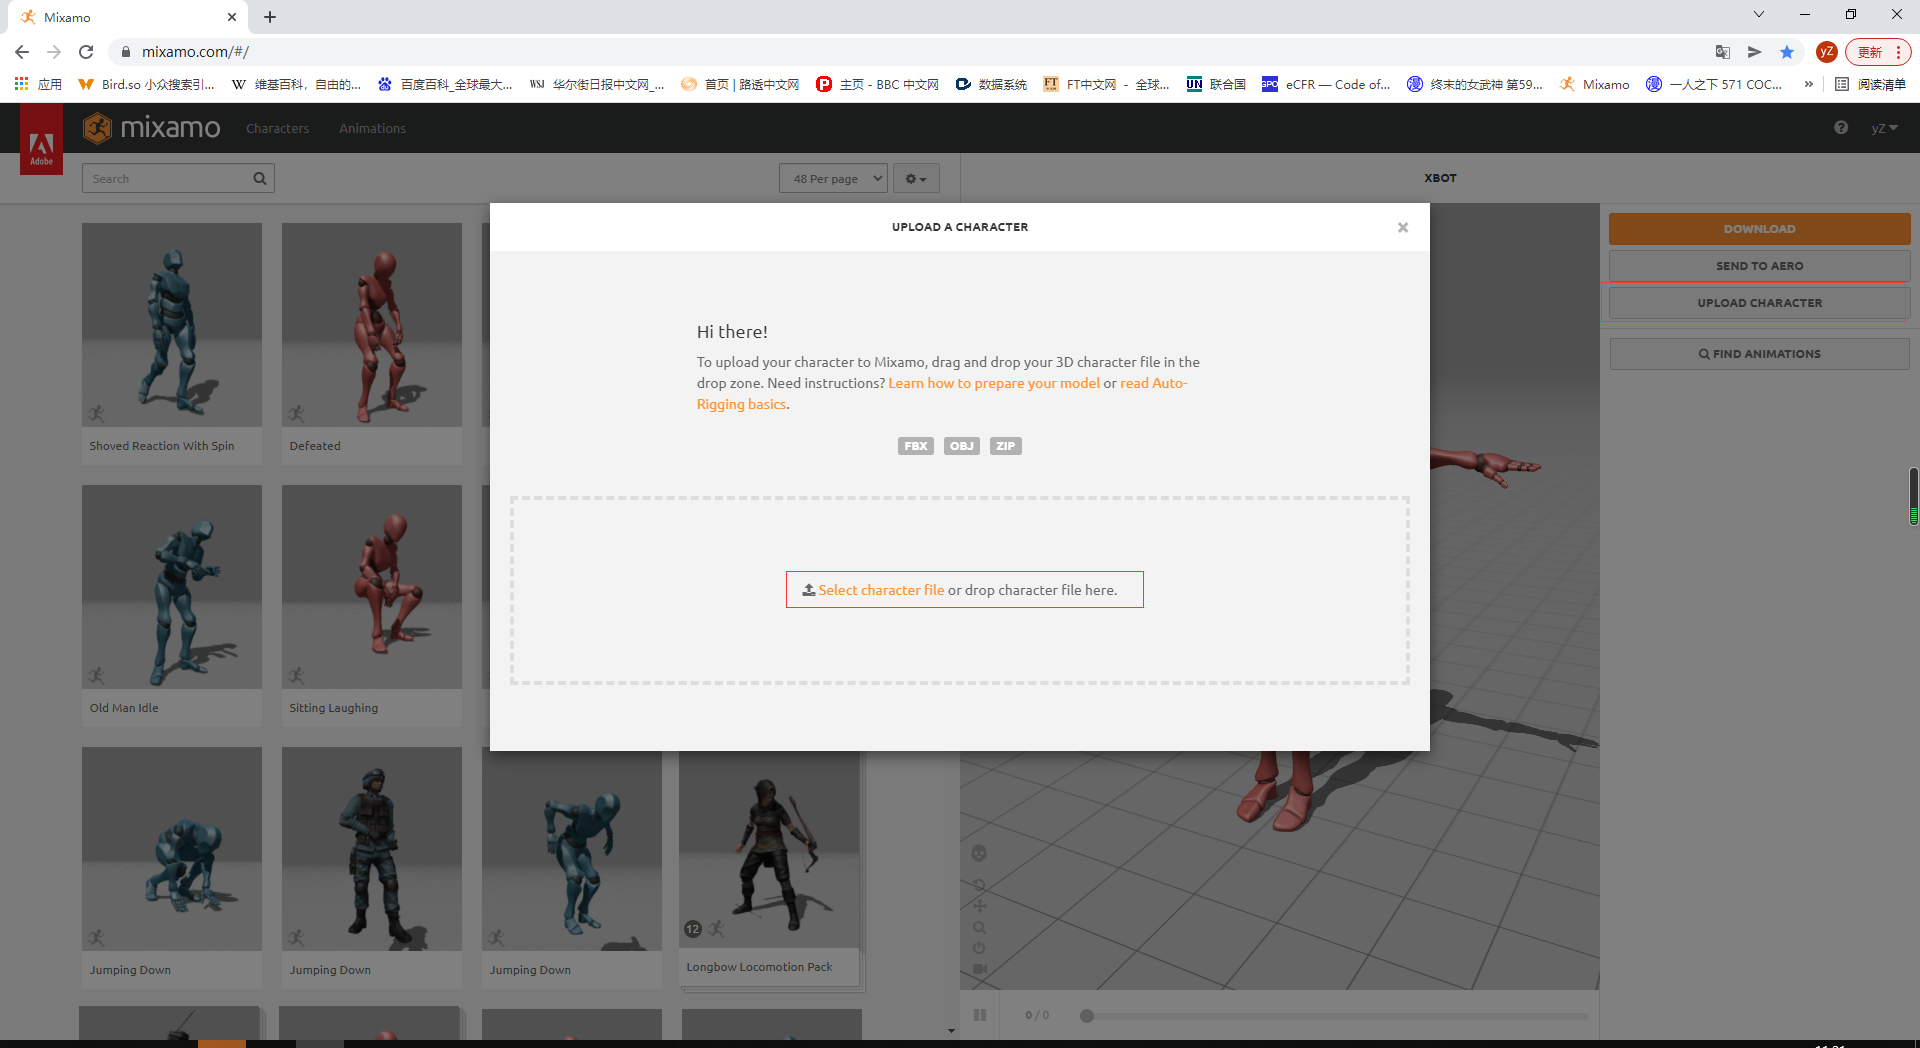
Task: Close the Upload a Character dialog
Action: click(1403, 227)
